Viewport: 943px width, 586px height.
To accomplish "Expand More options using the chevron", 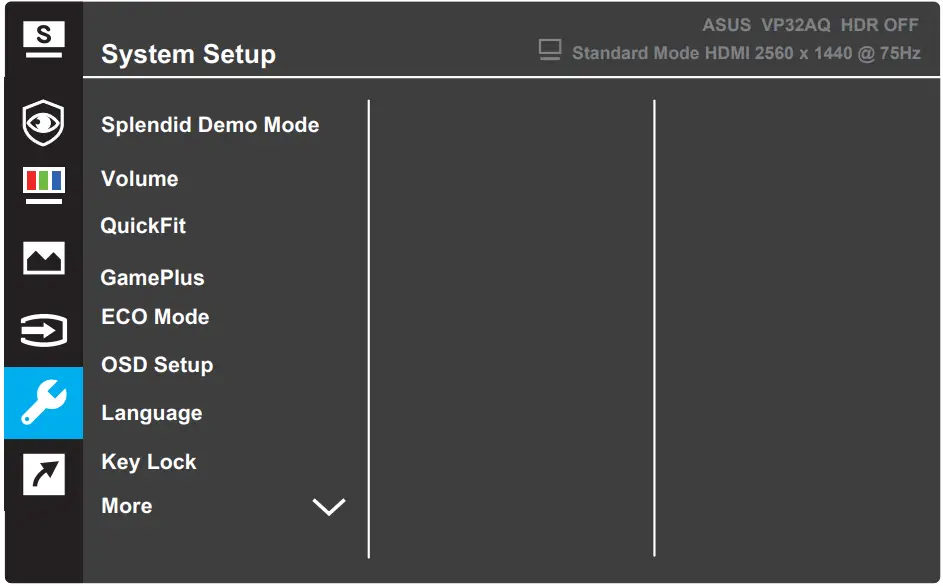I will pos(330,507).
